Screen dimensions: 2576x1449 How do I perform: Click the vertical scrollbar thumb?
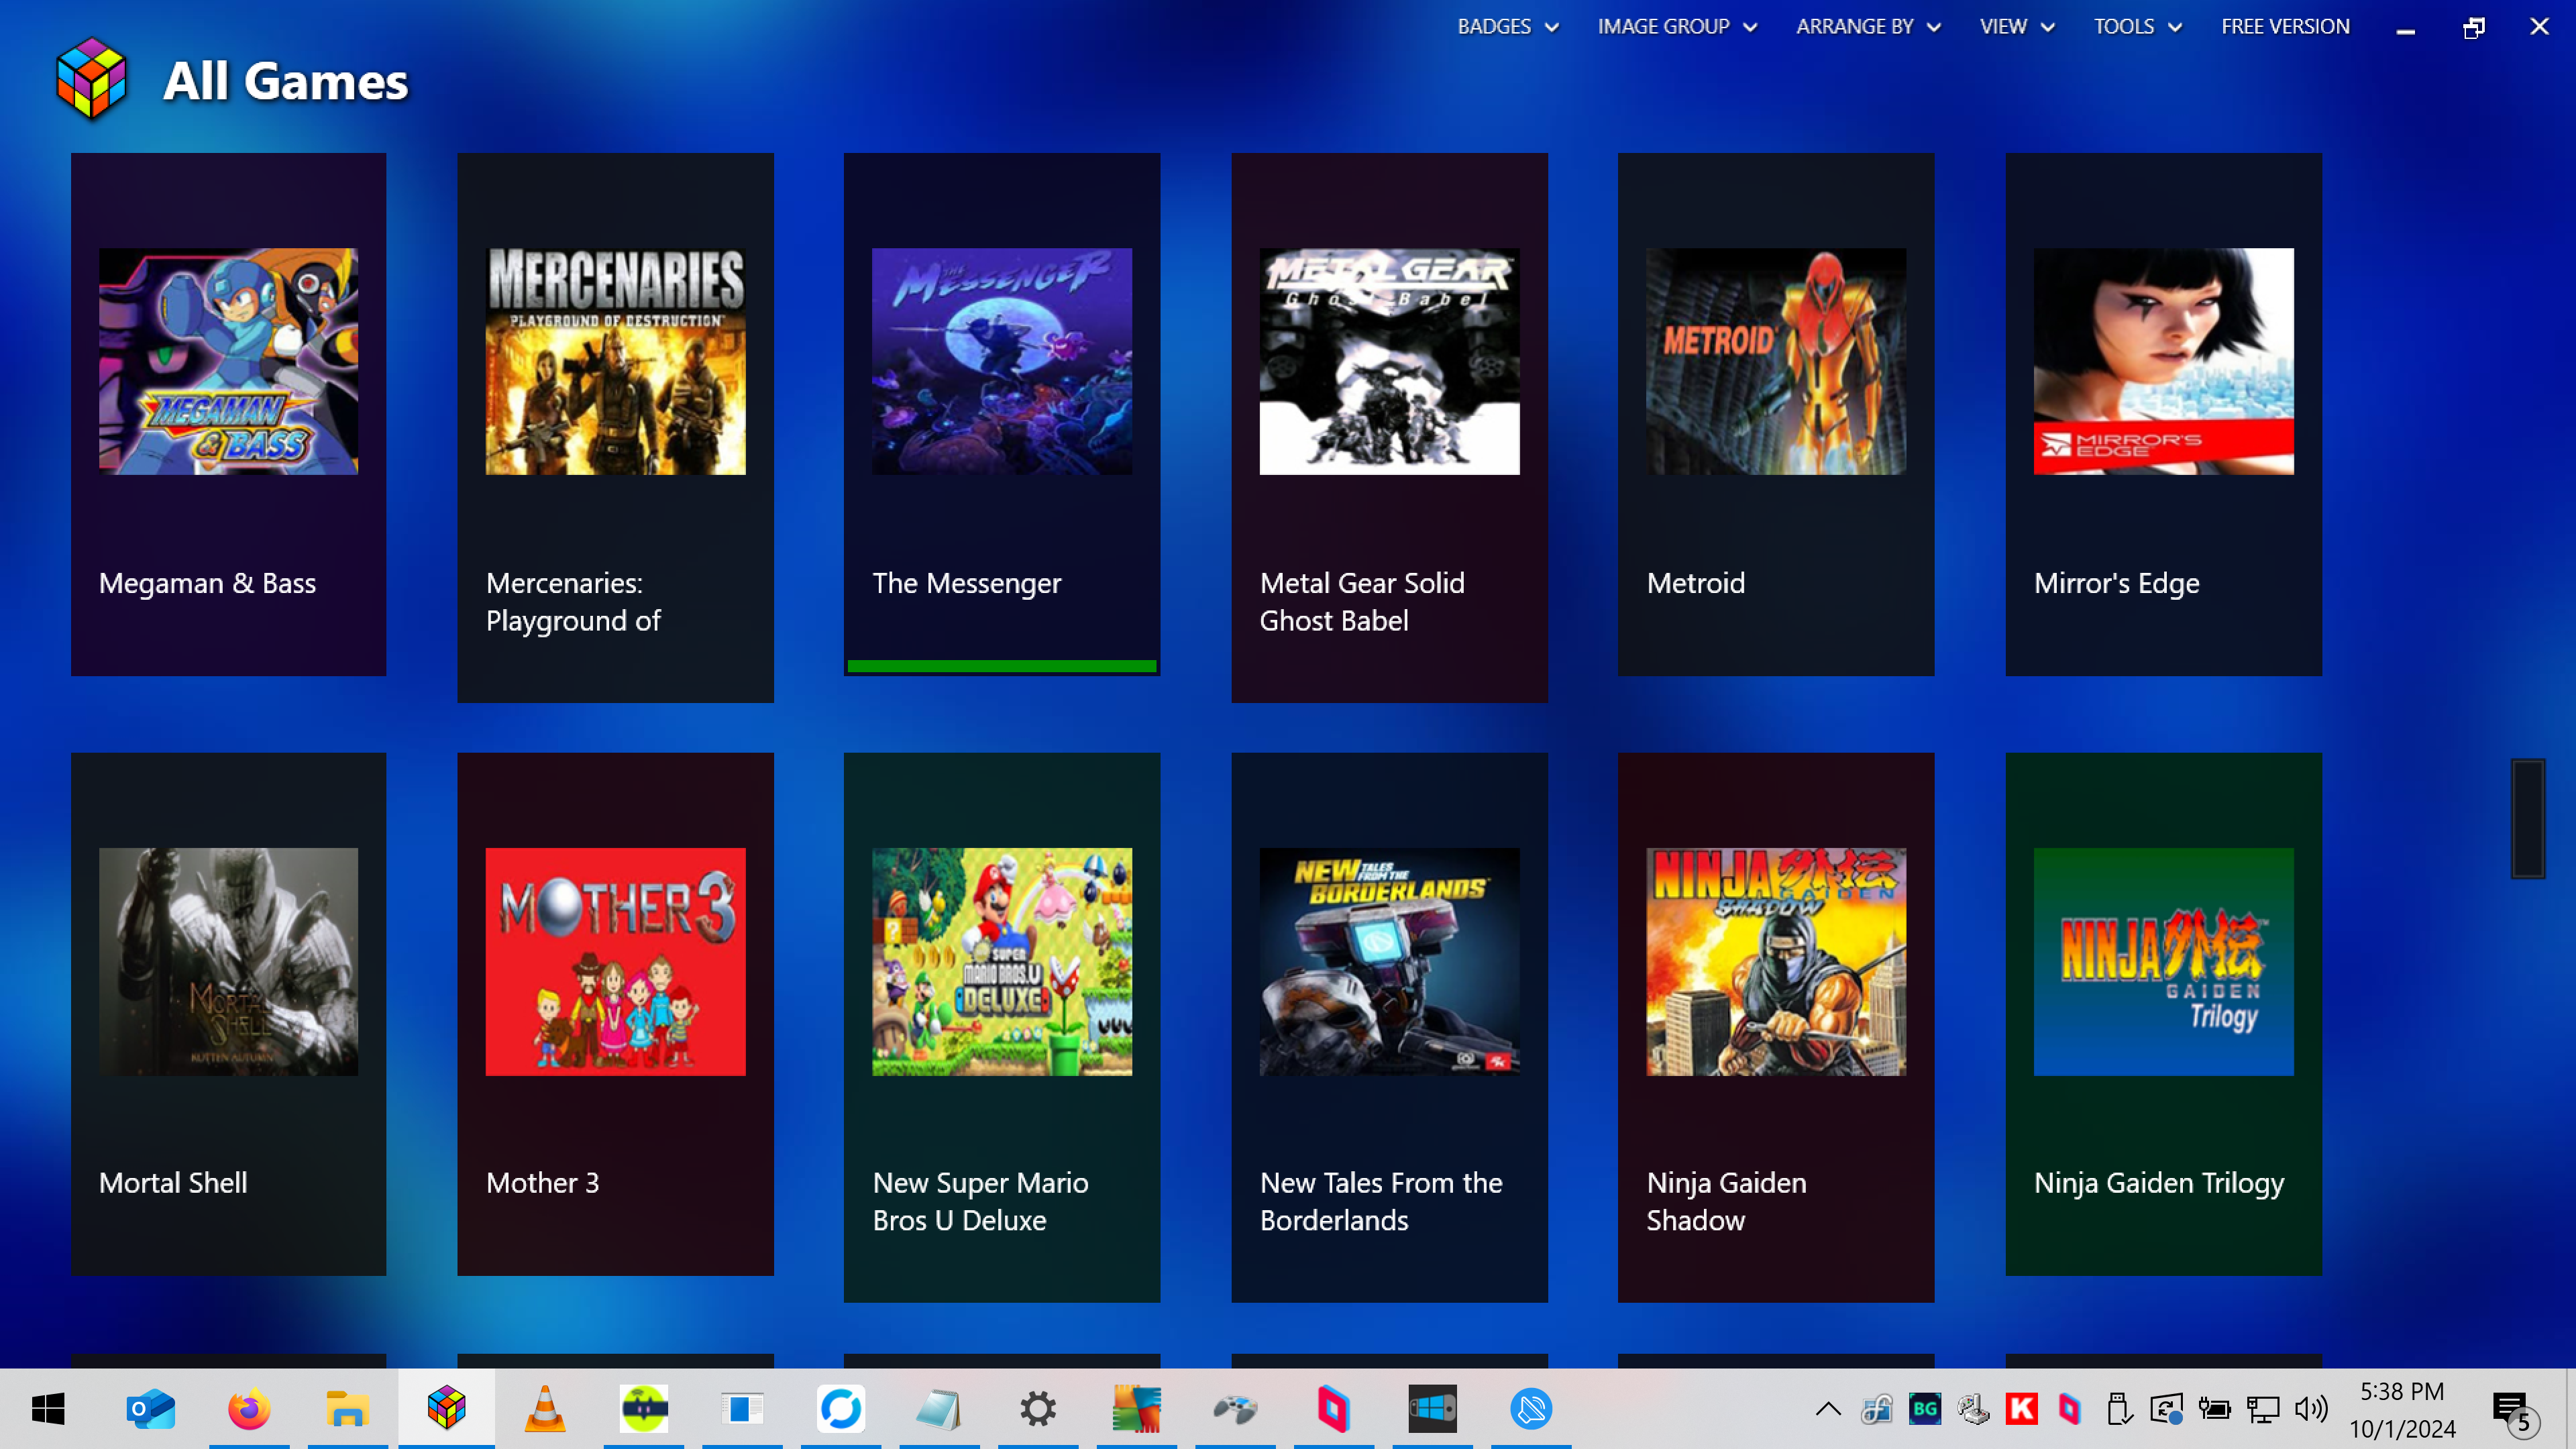2527,818
